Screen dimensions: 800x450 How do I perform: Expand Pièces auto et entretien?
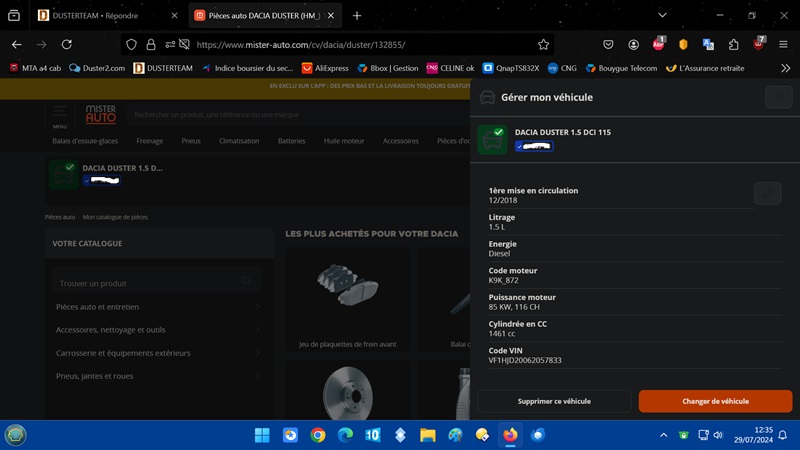pyautogui.click(x=158, y=307)
